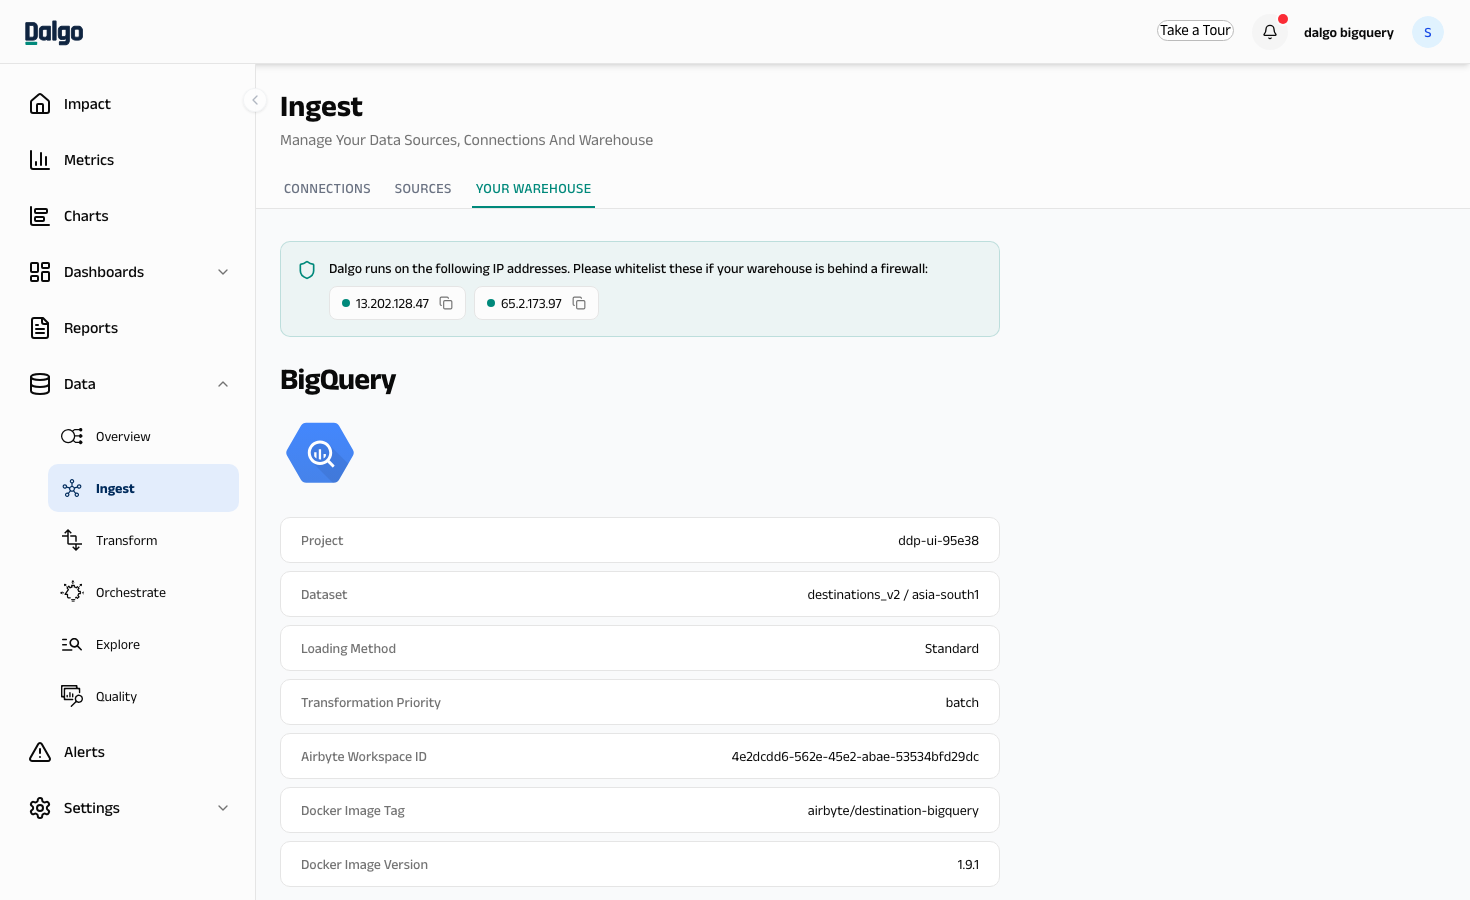The image size is (1470, 900).
Task: Click the Data database icon
Action: (x=40, y=384)
